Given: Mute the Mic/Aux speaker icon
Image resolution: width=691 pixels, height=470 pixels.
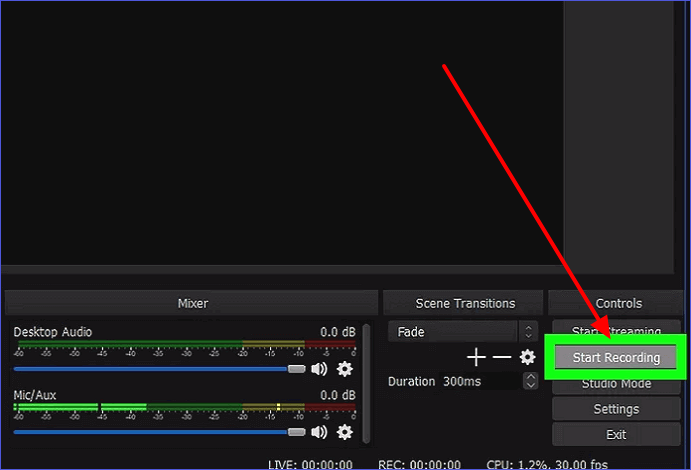Looking at the screenshot, I should pos(319,432).
